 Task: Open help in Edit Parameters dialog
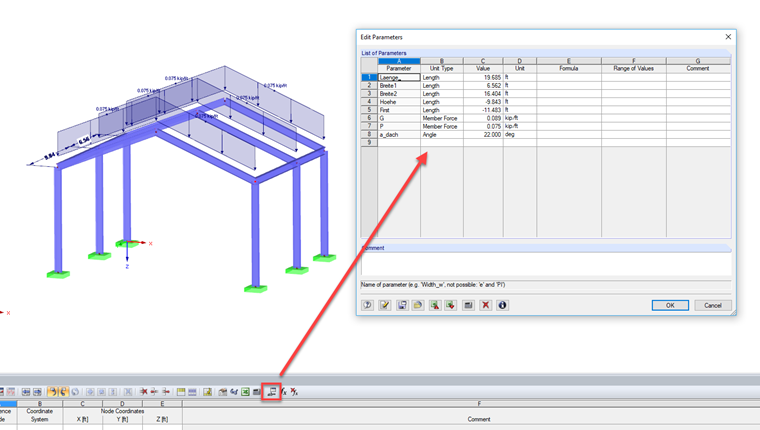[367, 305]
